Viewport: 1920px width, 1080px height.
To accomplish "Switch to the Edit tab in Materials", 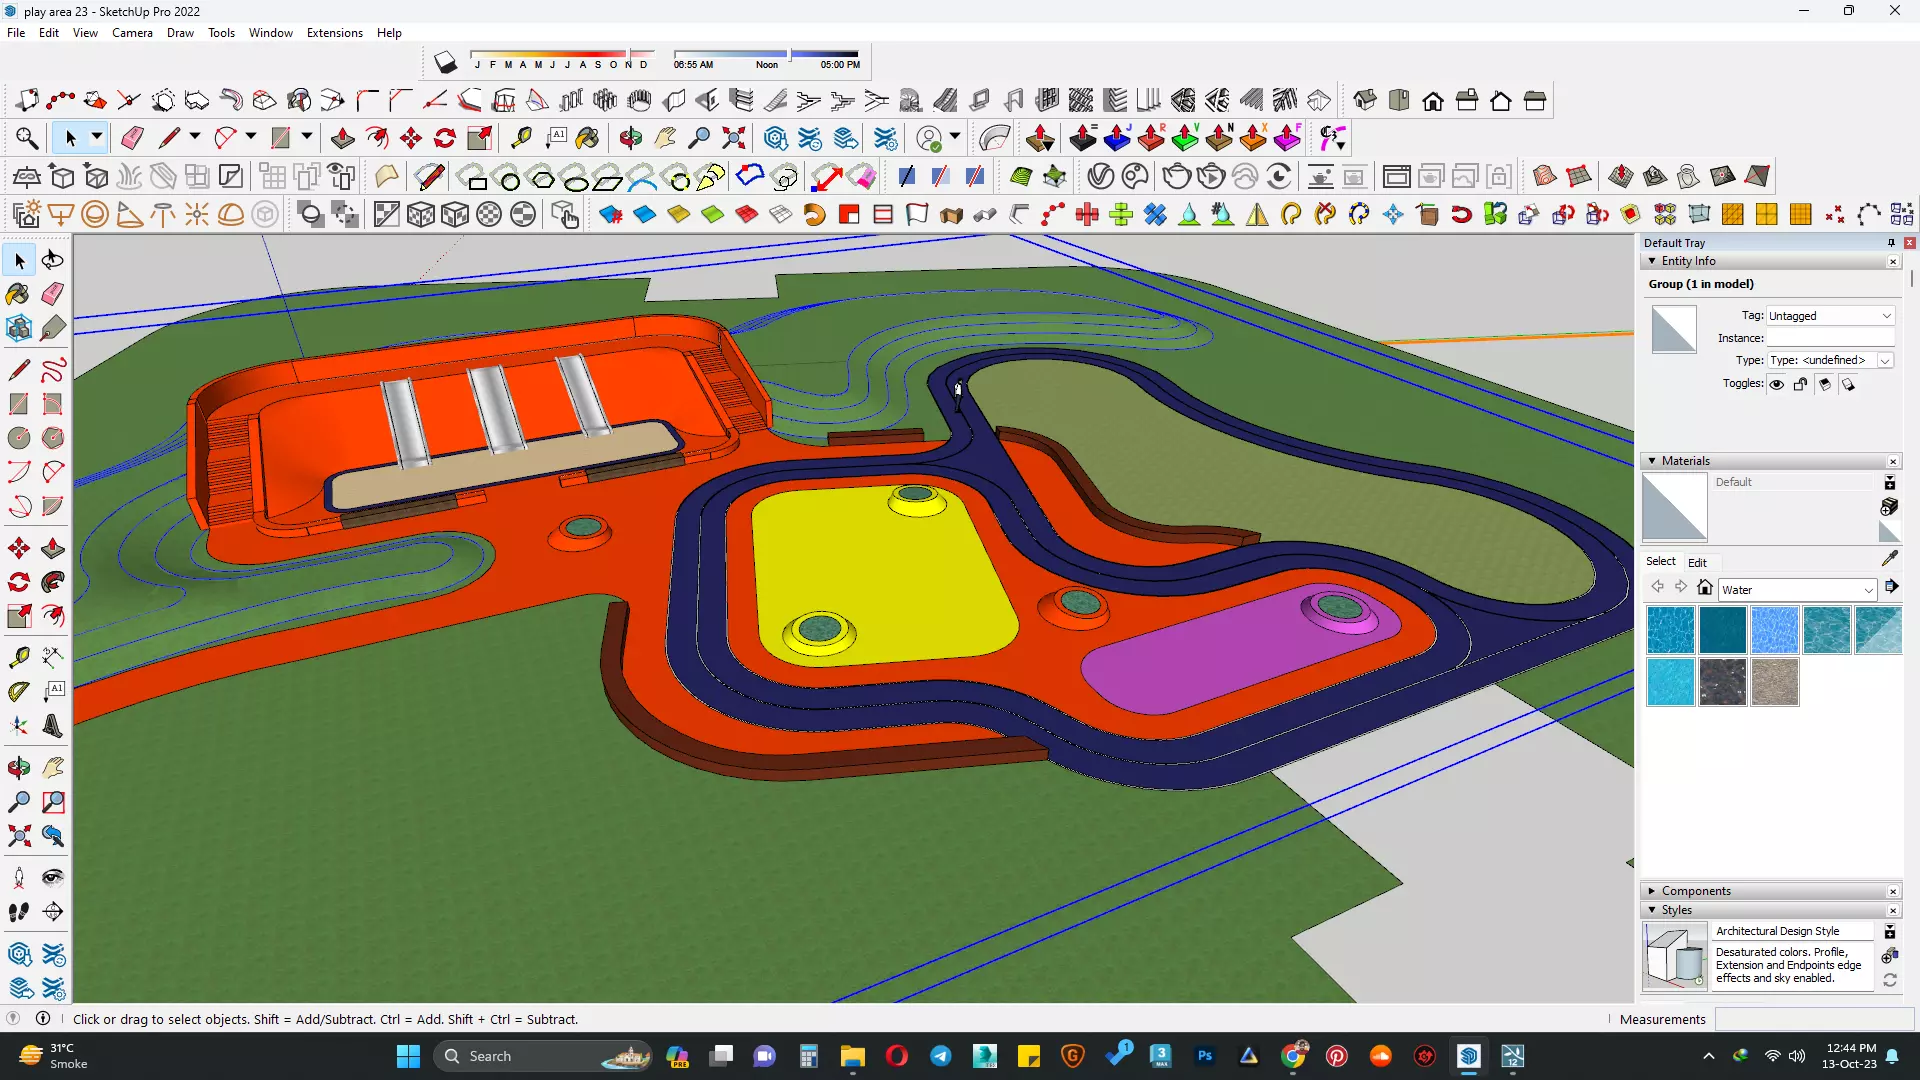I will (1697, 562).
